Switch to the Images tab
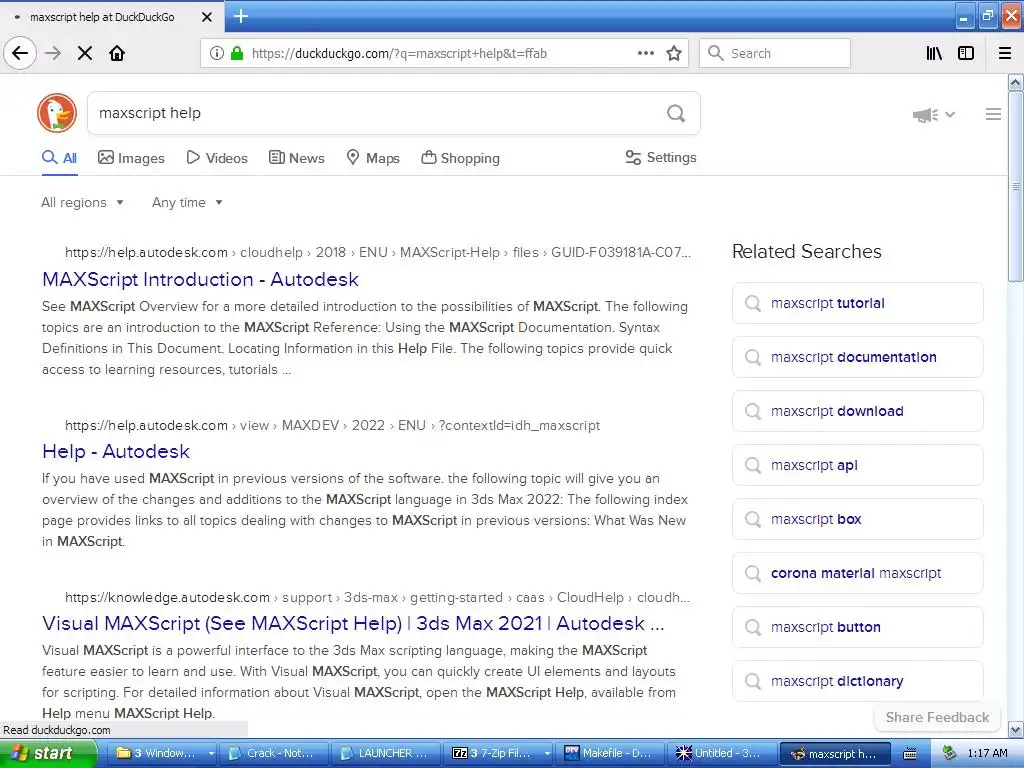The image size is (1024, 768). pos(131,158)
